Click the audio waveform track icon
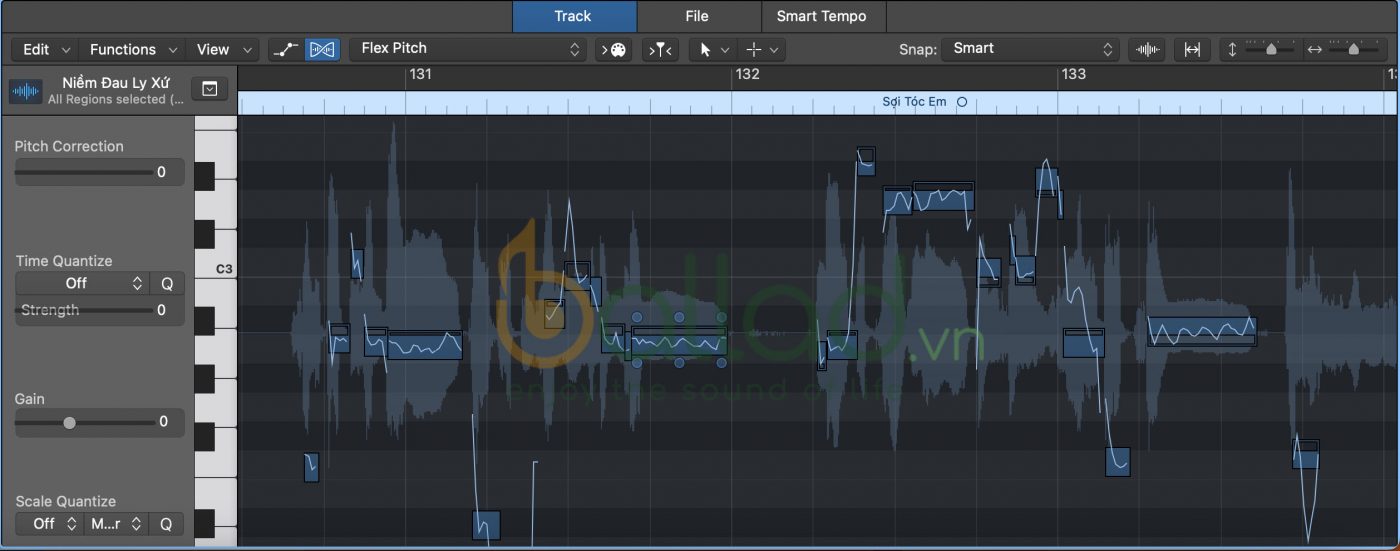This screenshot has height=551, width=1400. [x=25, y=91]
